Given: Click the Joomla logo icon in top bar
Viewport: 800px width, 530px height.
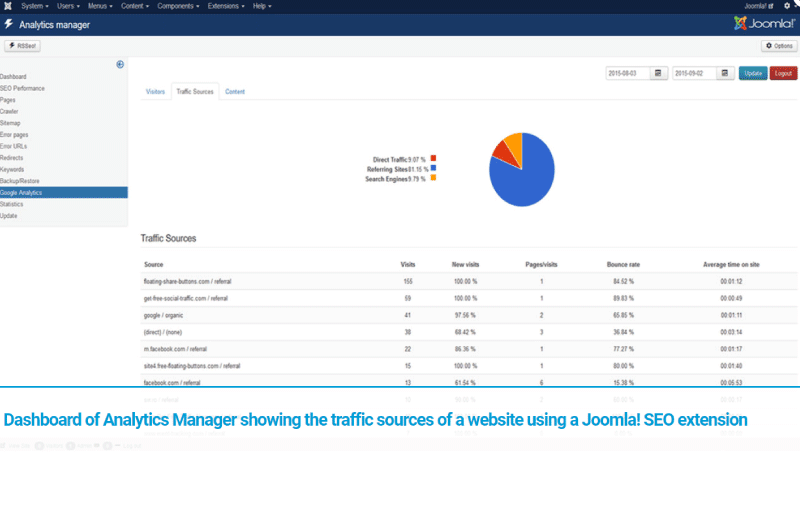Looking at the screenshot, I should (x=8, y=6).
